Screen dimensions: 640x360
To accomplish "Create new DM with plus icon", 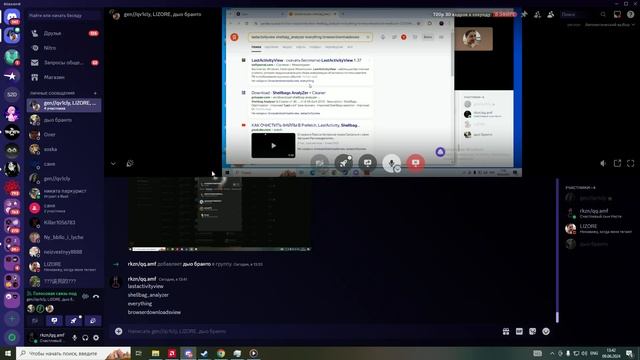I will point(96,93).
